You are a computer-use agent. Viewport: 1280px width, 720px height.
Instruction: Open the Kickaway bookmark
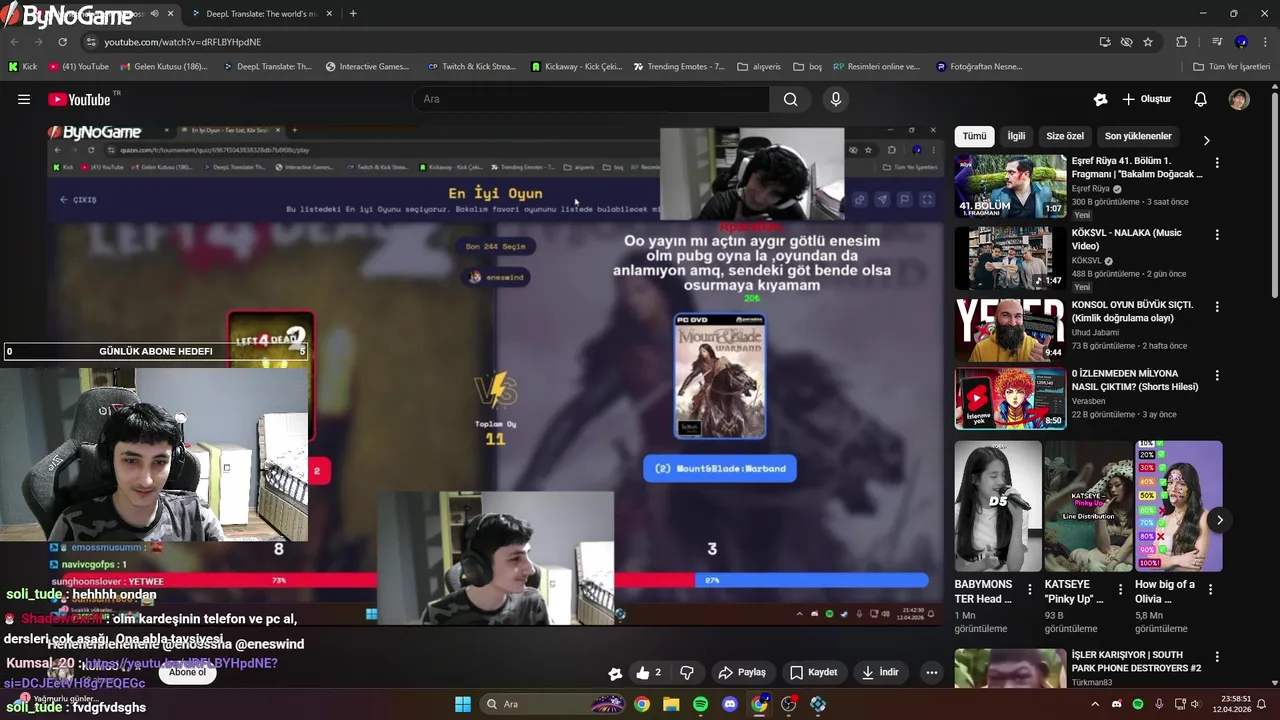pos(577,67)
